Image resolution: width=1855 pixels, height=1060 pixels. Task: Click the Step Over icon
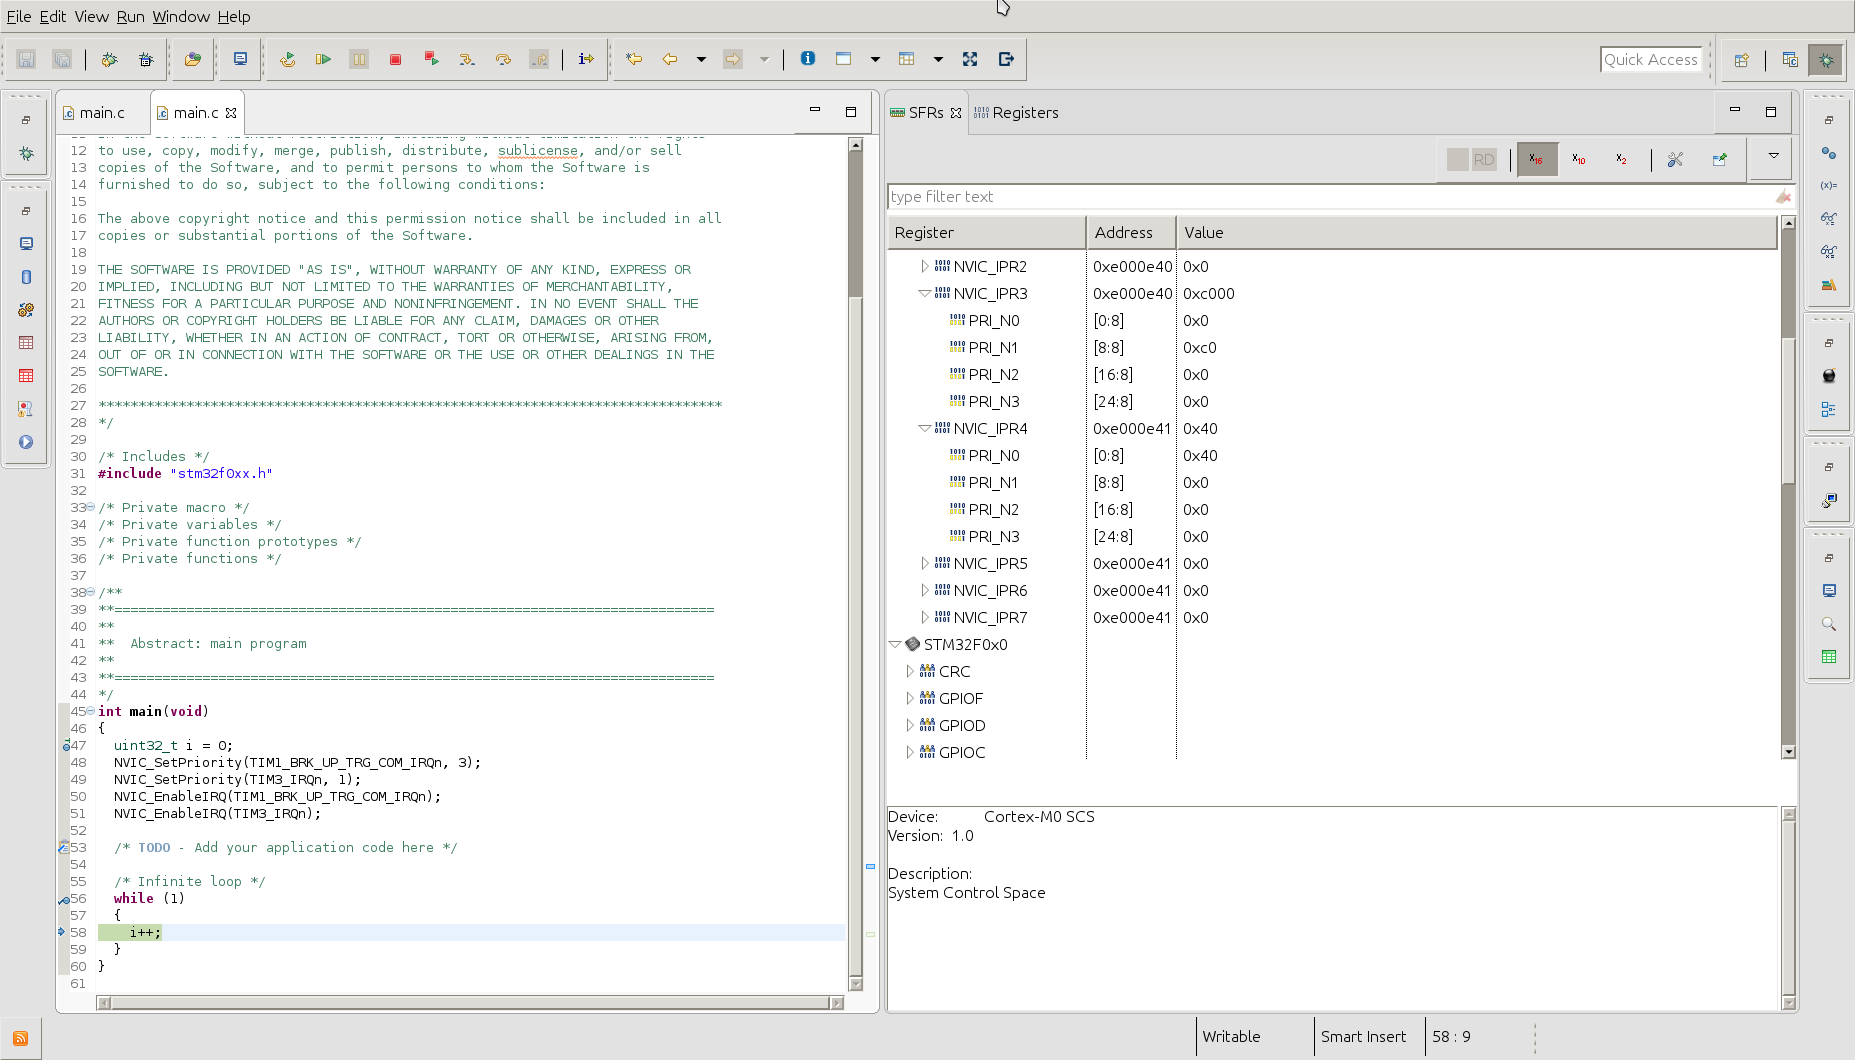[x=503, y=60]
